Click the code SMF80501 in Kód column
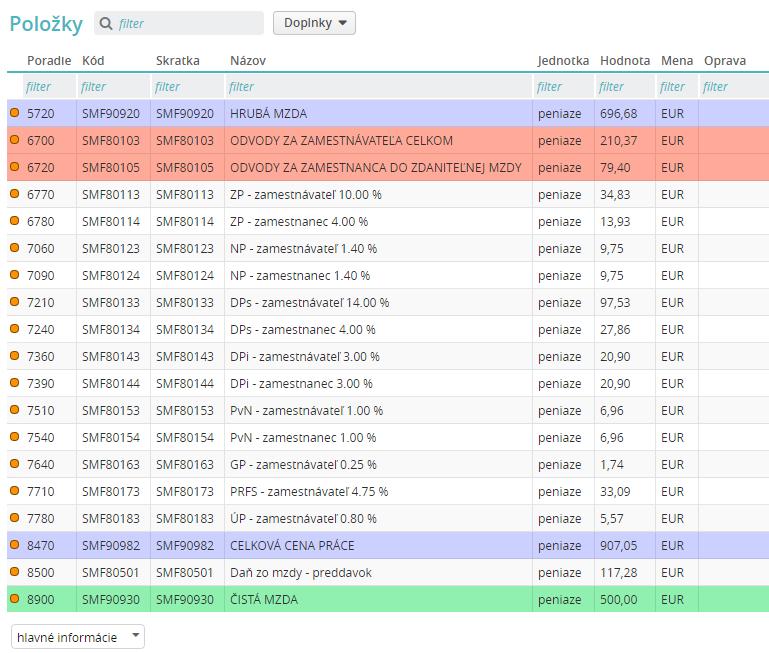This screenshot has height=653, width=769. (110, 572)
